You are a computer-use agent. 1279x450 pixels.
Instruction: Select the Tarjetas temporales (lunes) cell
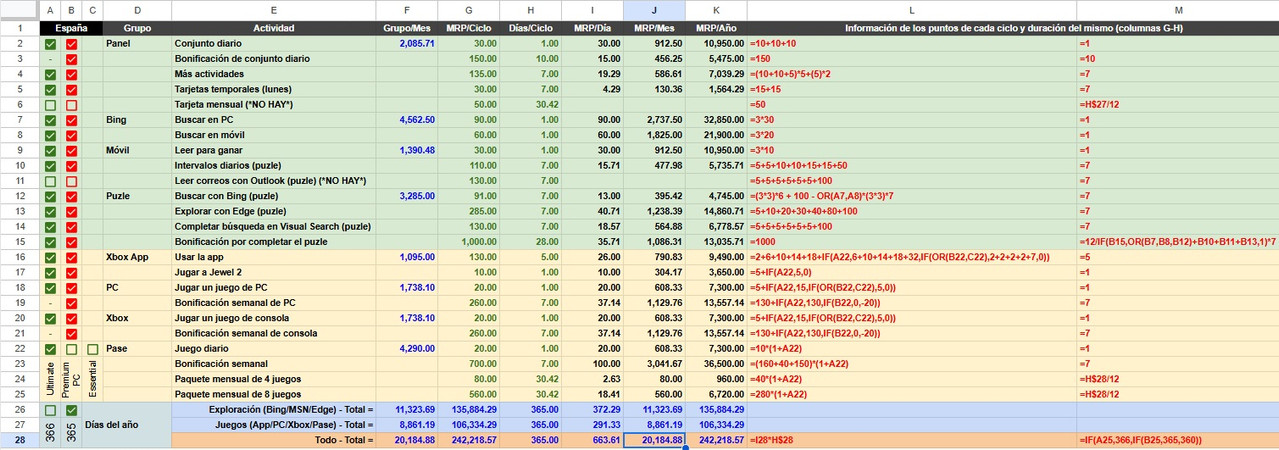273,90
